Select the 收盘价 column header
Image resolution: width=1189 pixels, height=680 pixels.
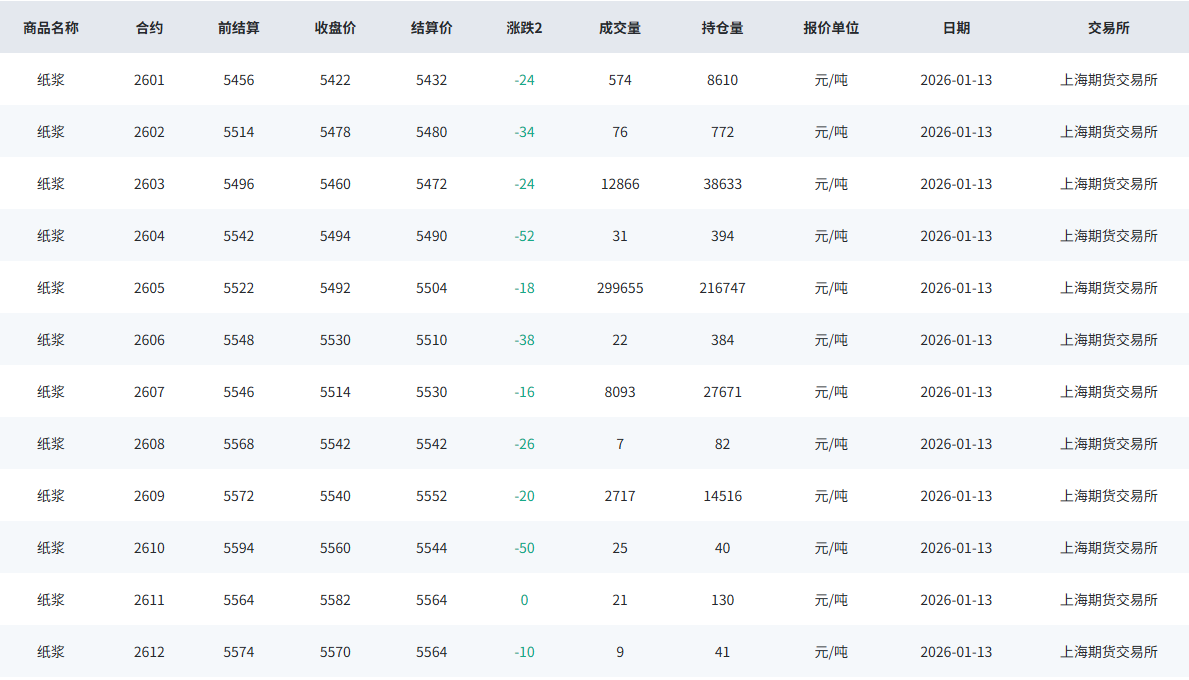pos(335,28)
